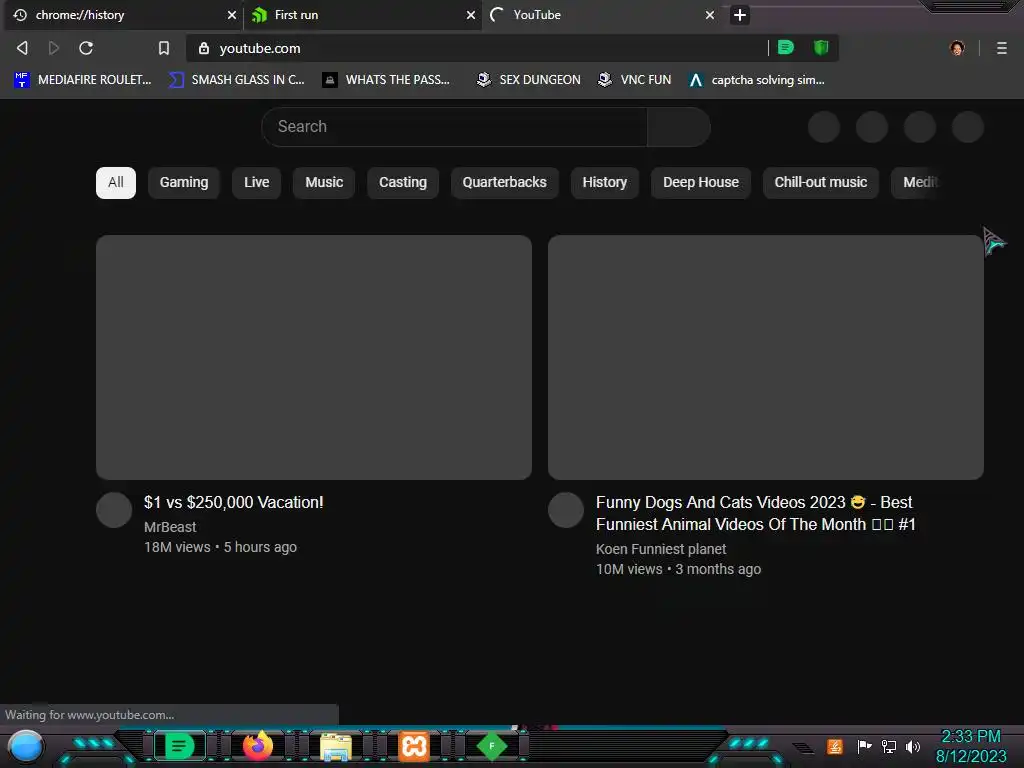Viewport: 1024px width, 768px height.
Task: Open the volume speaker icon
Action: pos(913,746)
